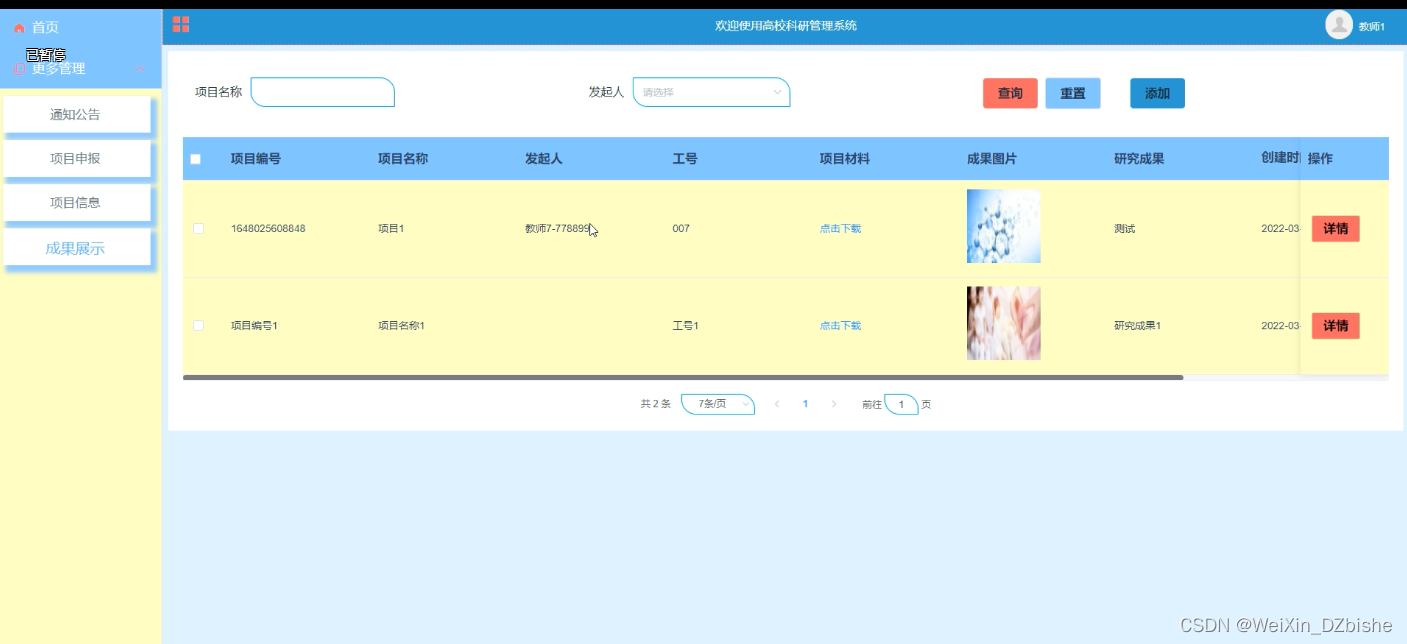
Task: Click the 研究成果 column header
Action: tap(1139, 159)
